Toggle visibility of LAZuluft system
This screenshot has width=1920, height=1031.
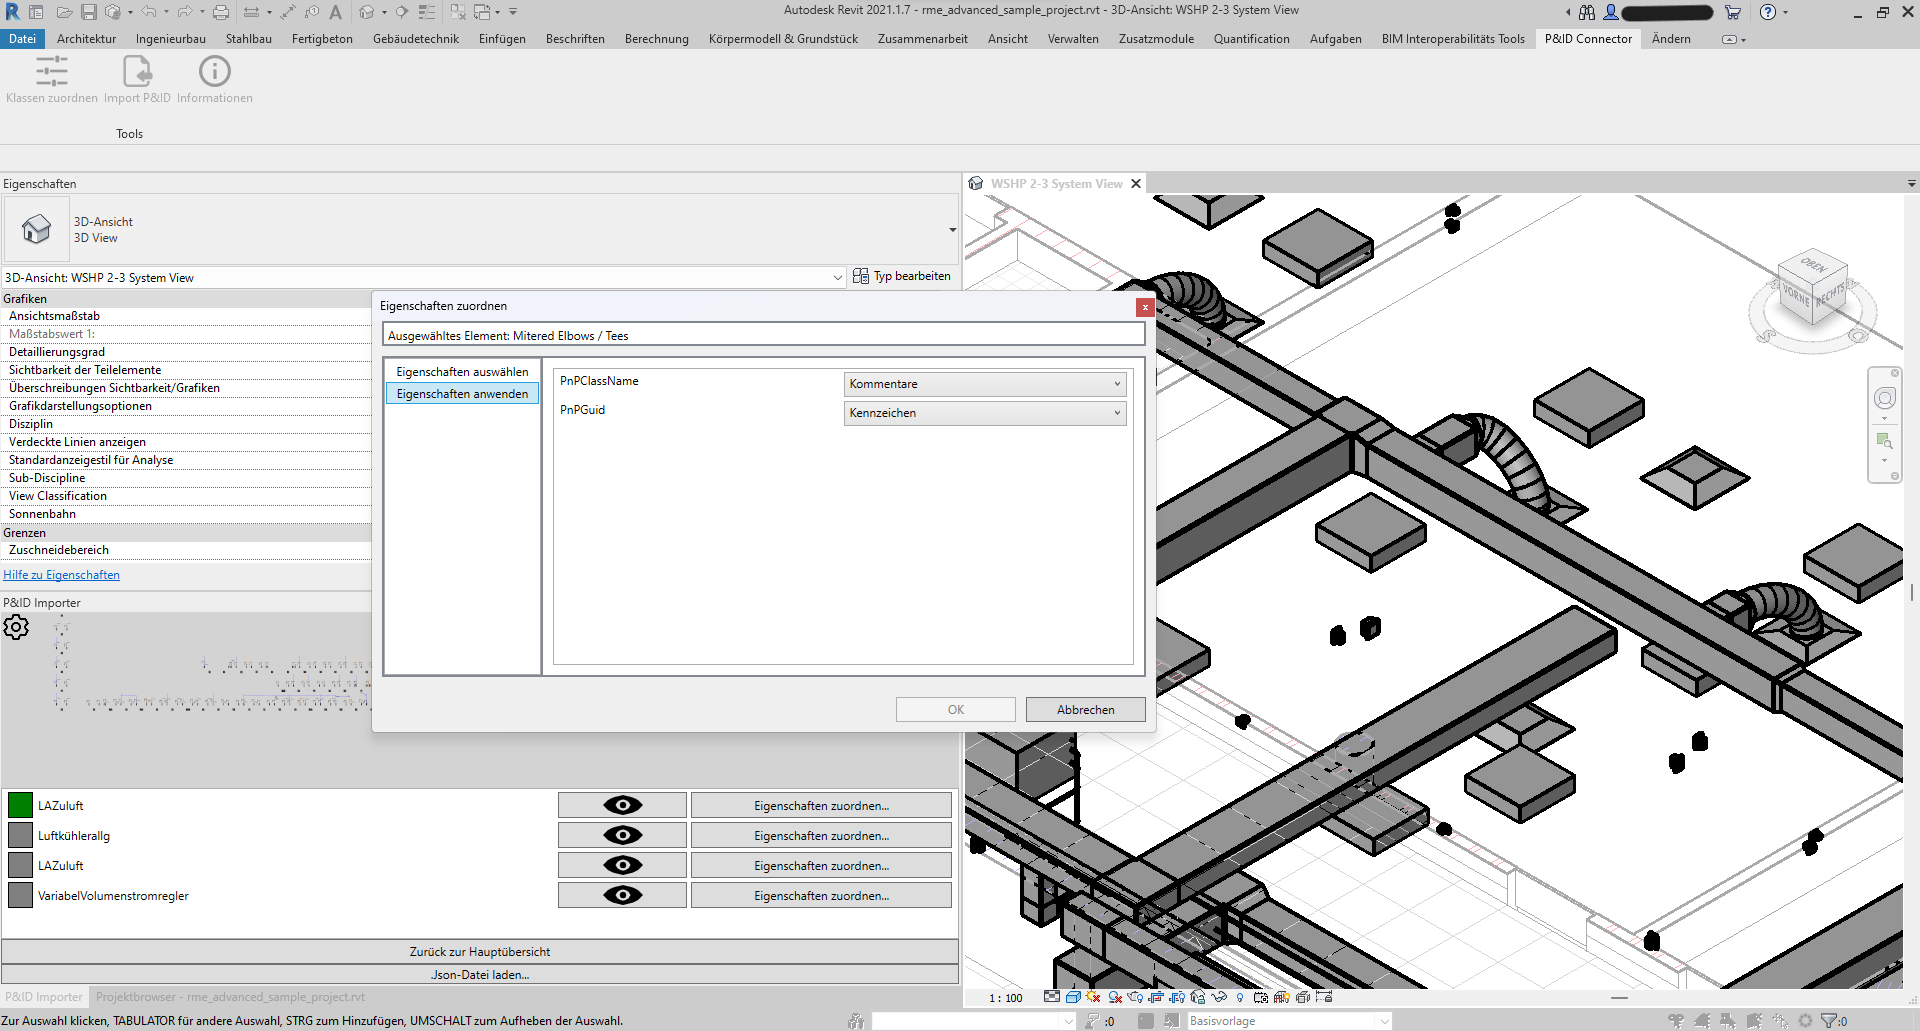(622, 805)
